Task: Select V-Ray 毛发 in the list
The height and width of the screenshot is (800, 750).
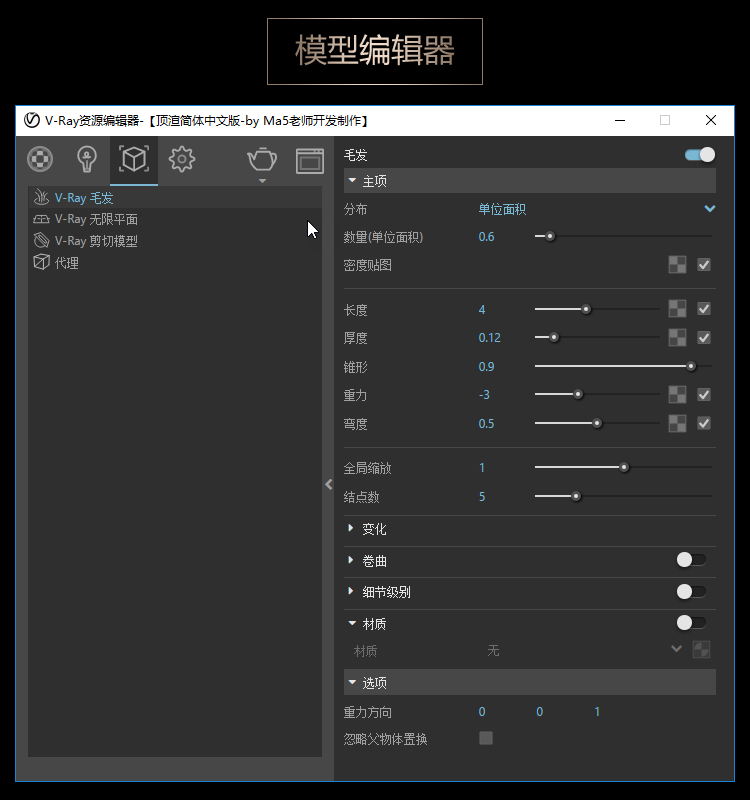Action: click(x=175, y=197)
